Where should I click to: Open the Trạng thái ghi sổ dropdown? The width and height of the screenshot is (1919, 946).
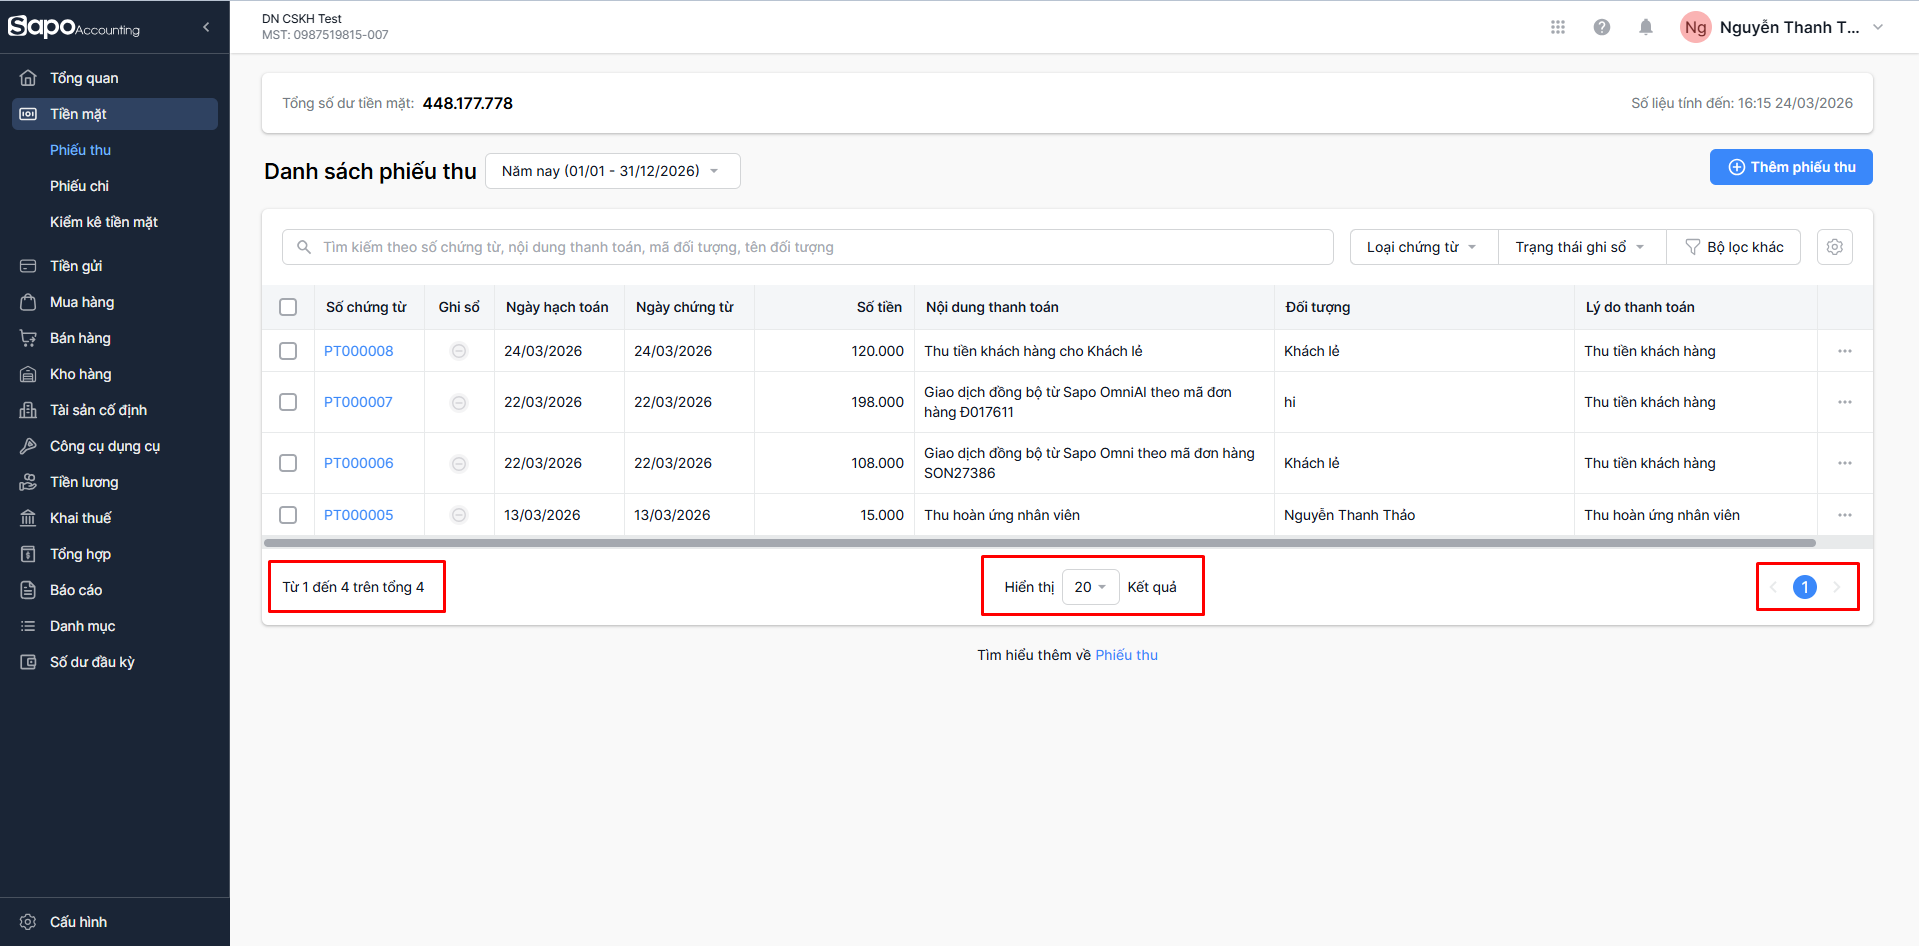pos(1580,247)
